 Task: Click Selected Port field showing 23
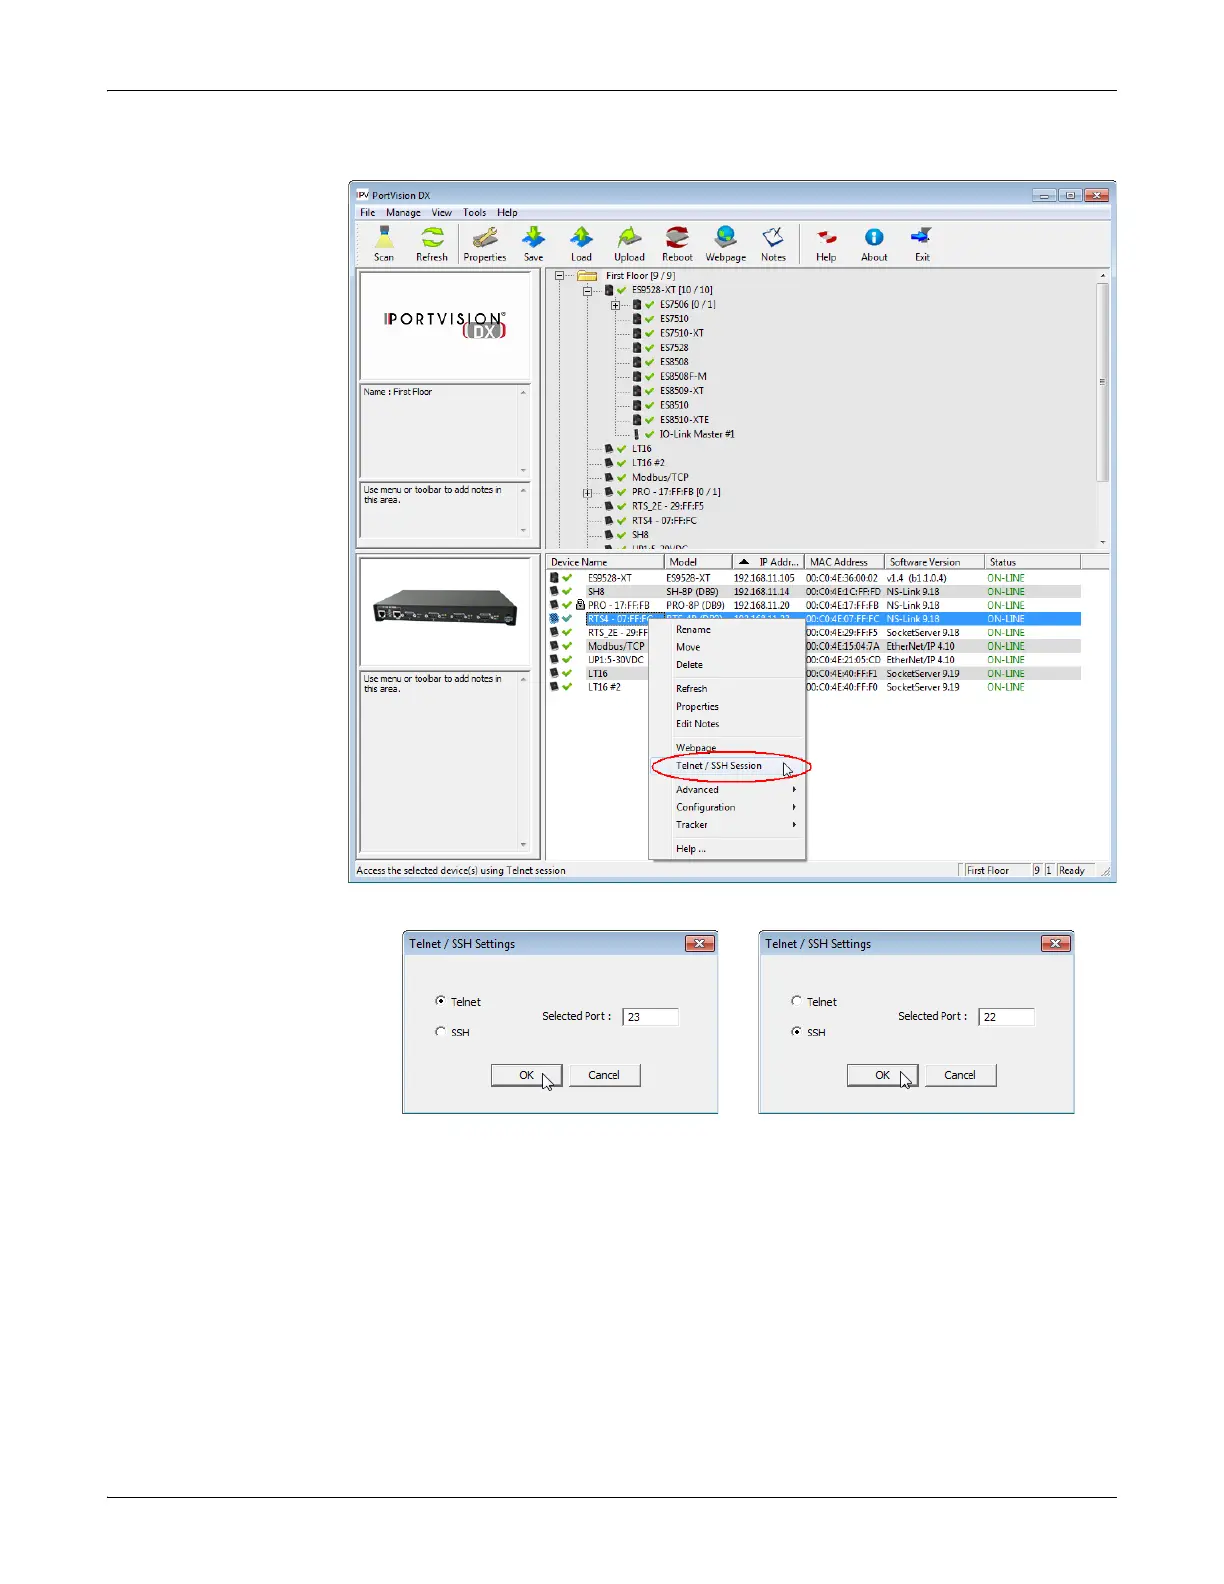[650, 1017]
